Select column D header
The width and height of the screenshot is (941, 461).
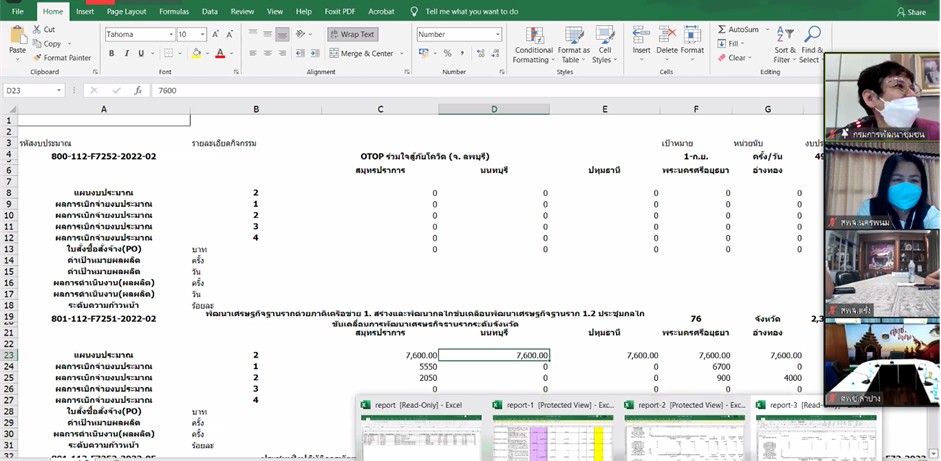pyautogui.click(x=494, y=109)
